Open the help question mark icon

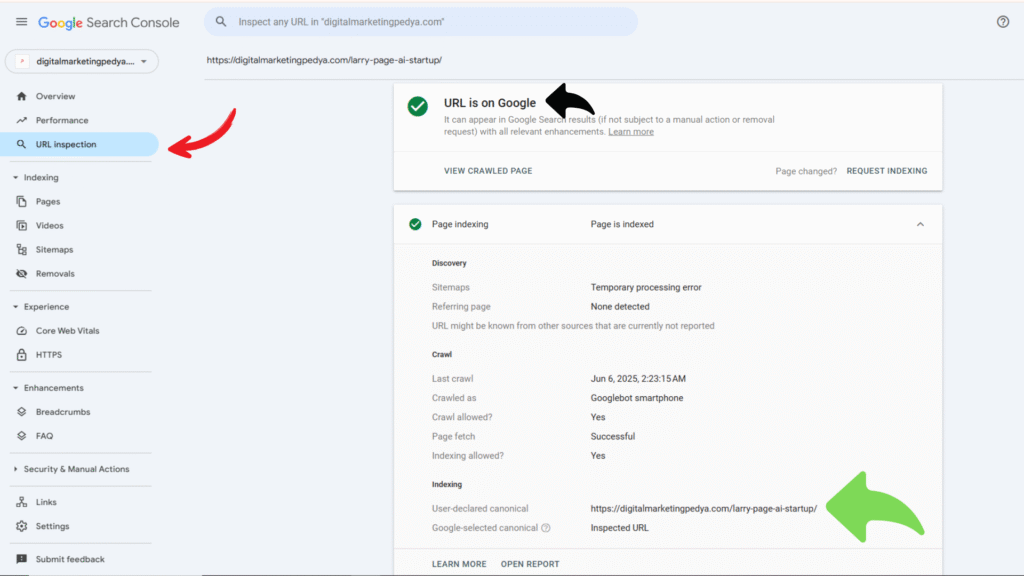pos(1002,22)
